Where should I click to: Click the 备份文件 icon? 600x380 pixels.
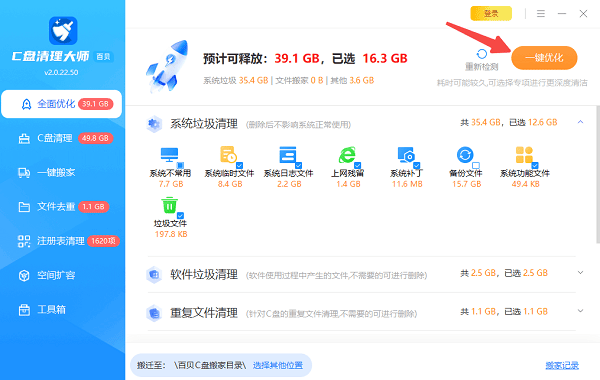tap(465, 155)
